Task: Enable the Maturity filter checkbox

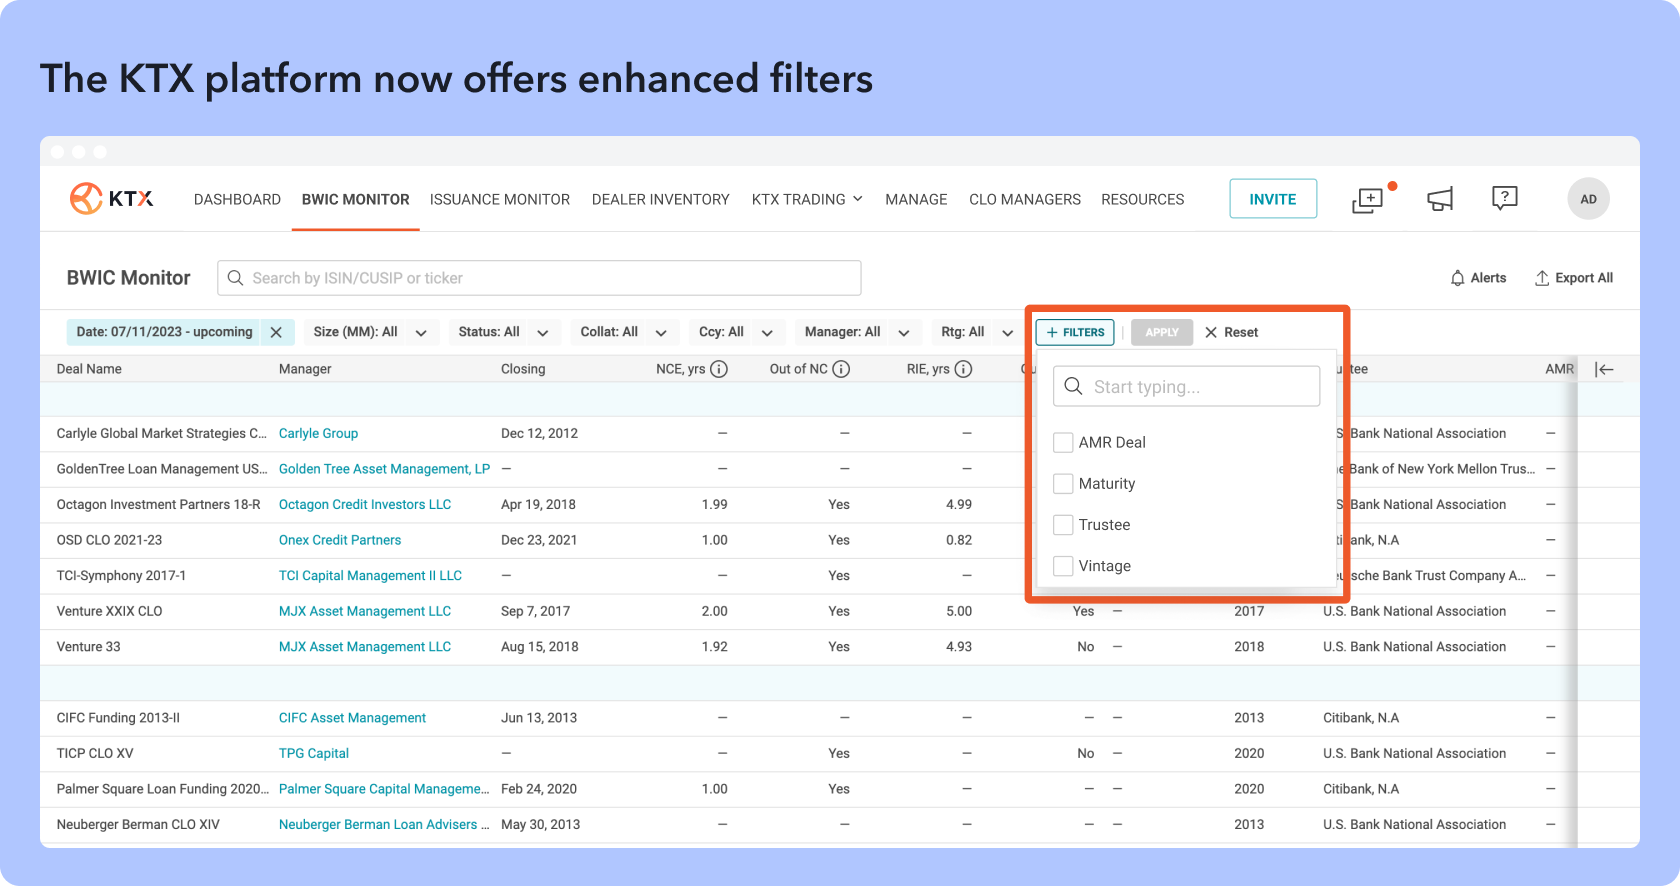Action: (x=1063, y=483)
